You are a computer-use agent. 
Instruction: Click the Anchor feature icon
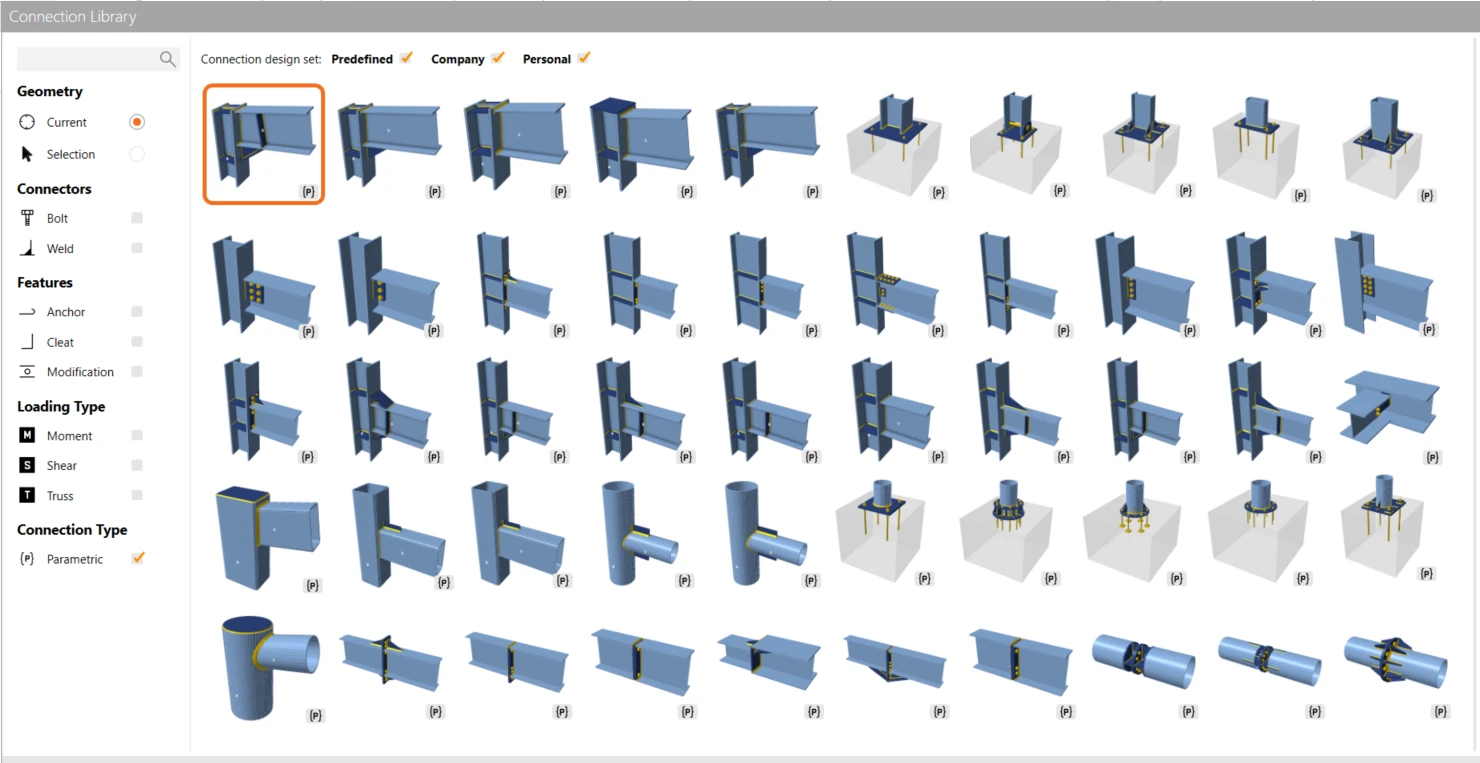(x=27, y=312)
